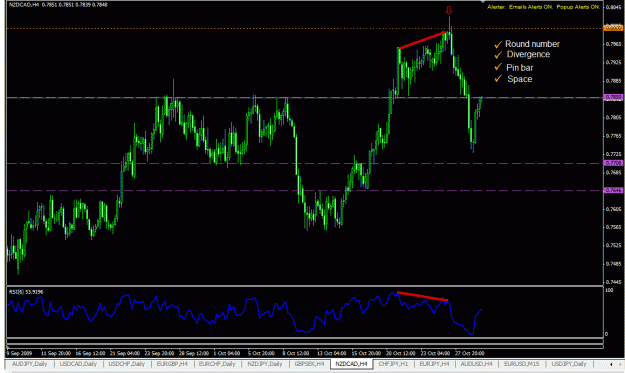Image resolution: width=625 pixels, height=373 pixels.
Task: Select the USDJPY,Daily chart tab
Action: [x=569, y=364]
